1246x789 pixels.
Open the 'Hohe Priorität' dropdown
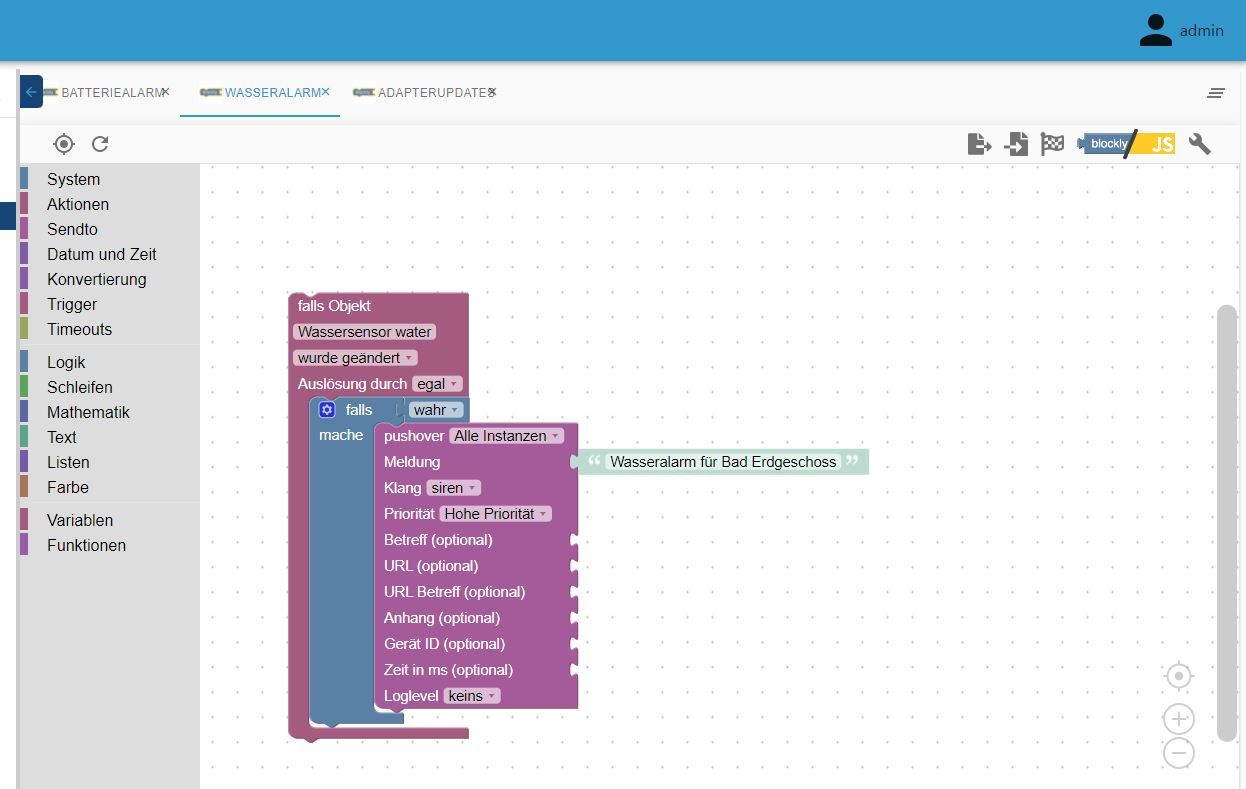(496, 514)
